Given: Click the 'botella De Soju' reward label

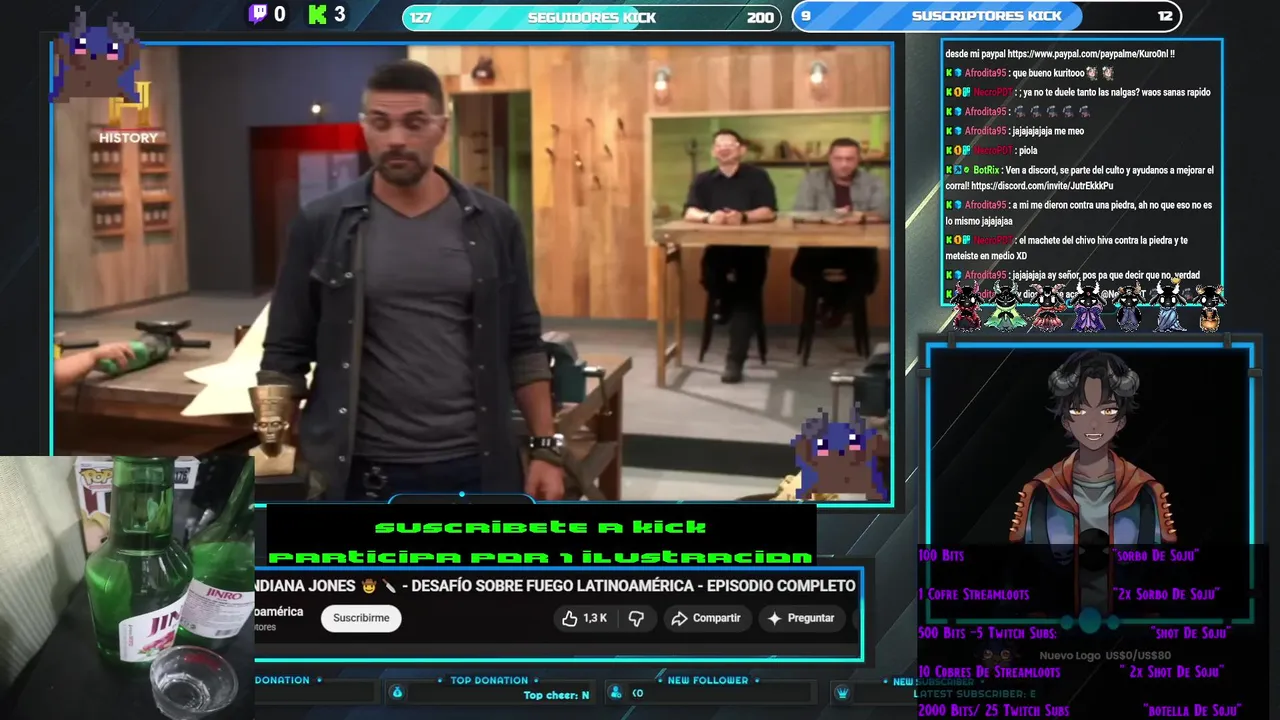Looking at the screenshot, I should [x=1192, y=711].
